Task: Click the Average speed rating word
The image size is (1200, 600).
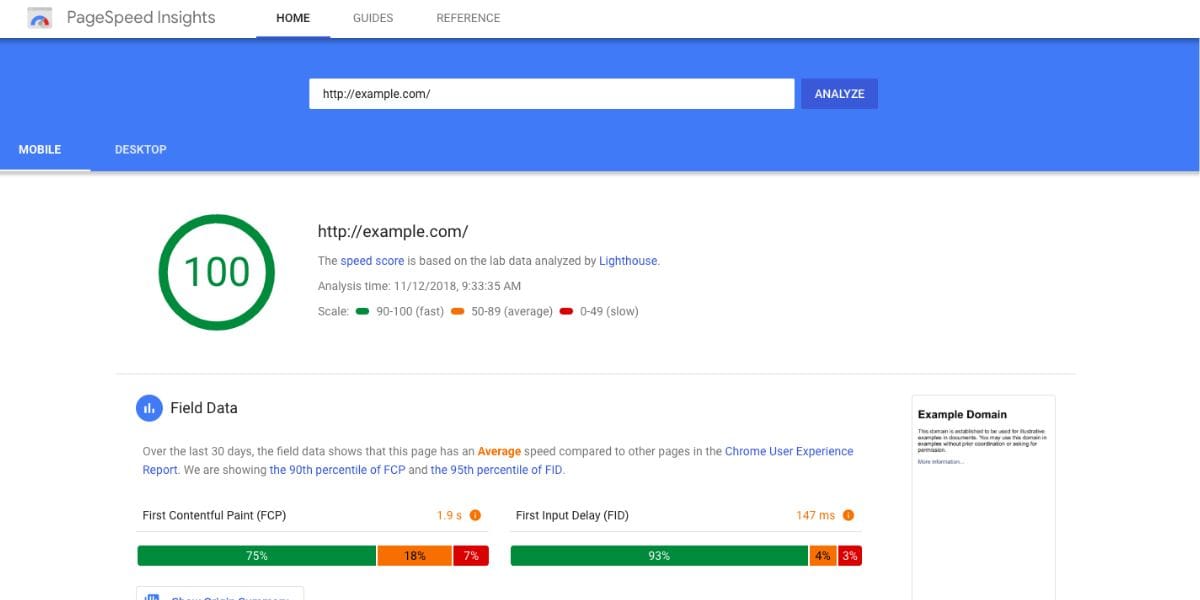Action: click(x=499, y=452)
